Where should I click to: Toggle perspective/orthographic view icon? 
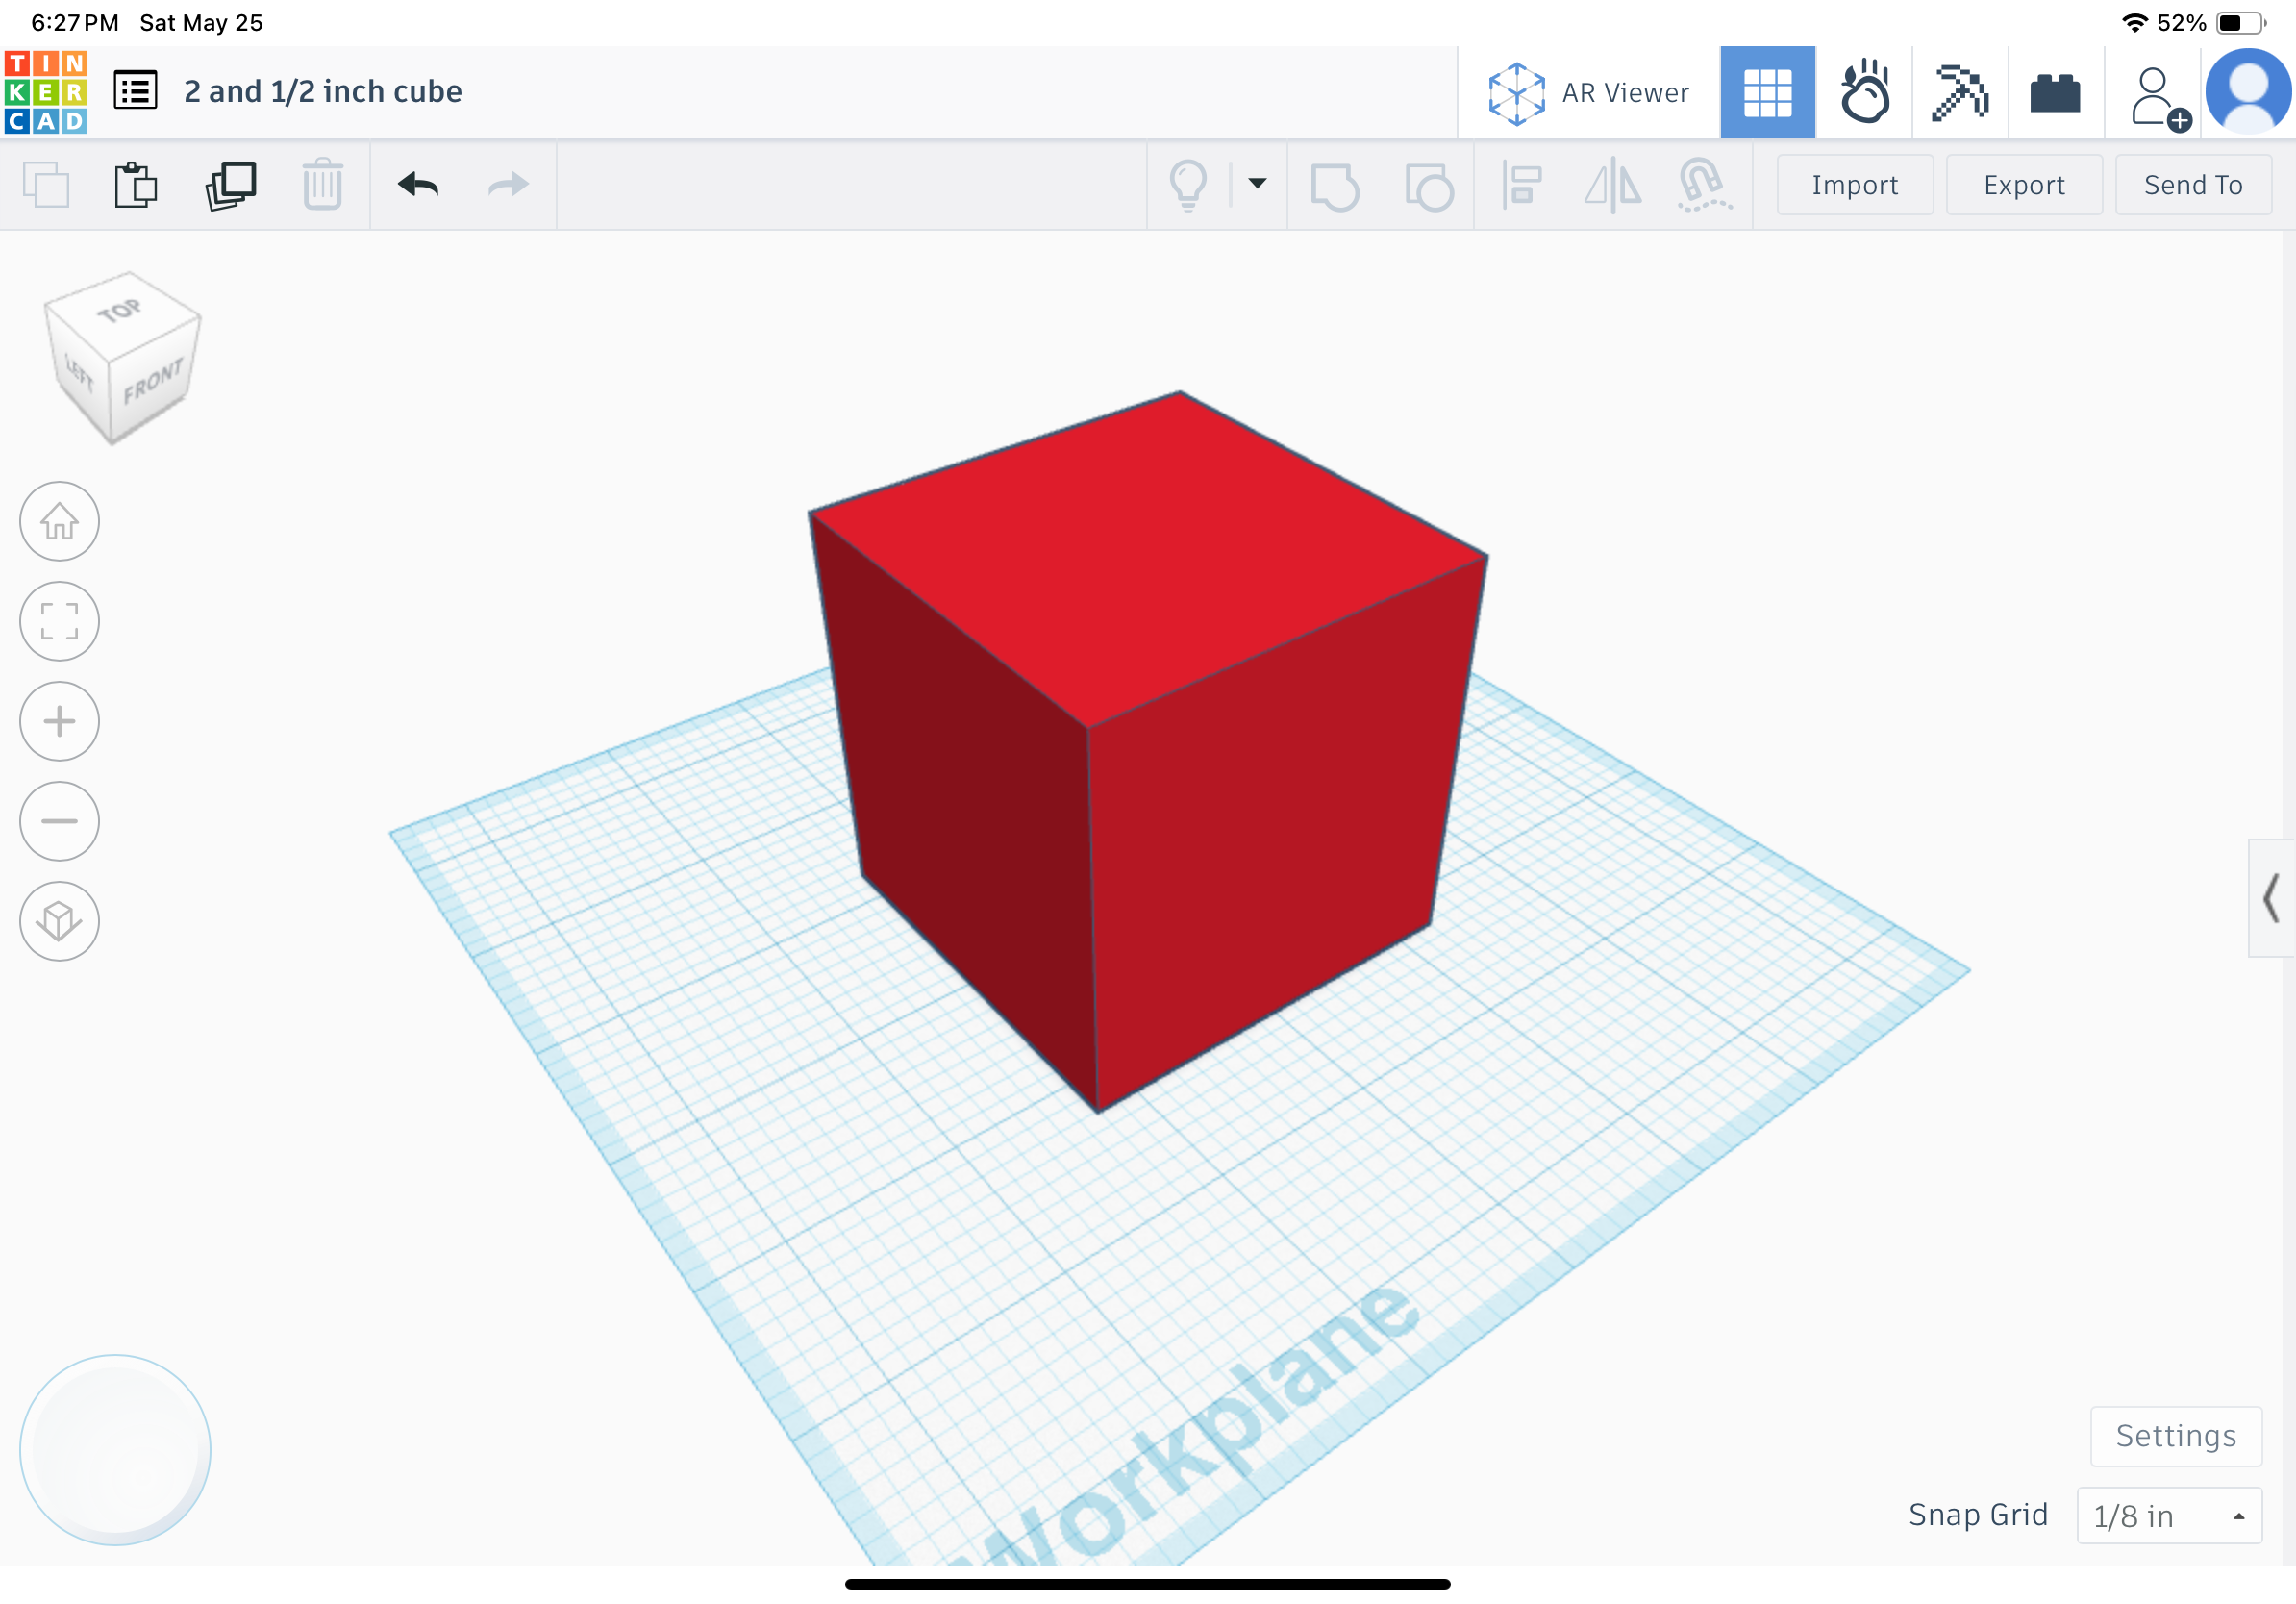[x=60, y=921]
